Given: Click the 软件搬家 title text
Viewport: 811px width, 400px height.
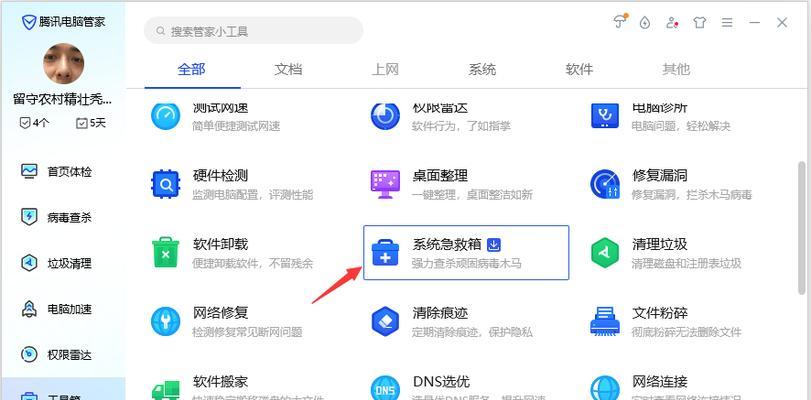Looking at the screenshot, I should (220, 382).
